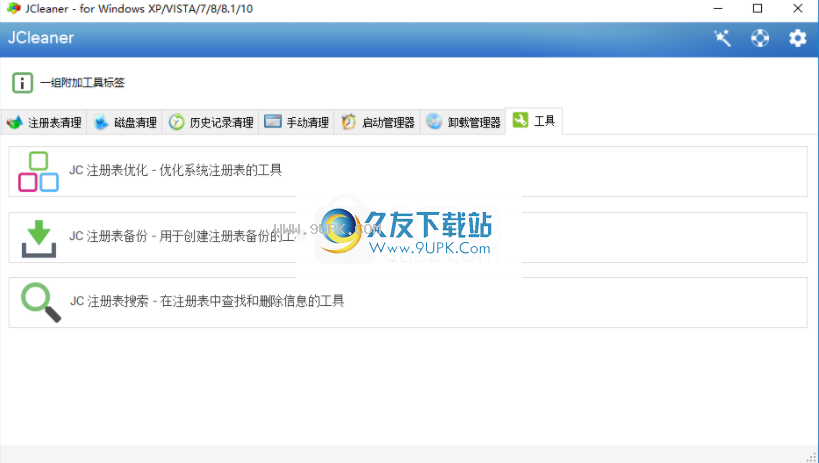Click the window icon on 手动清理 tab

pyautogui.click(x=273, y=121)
